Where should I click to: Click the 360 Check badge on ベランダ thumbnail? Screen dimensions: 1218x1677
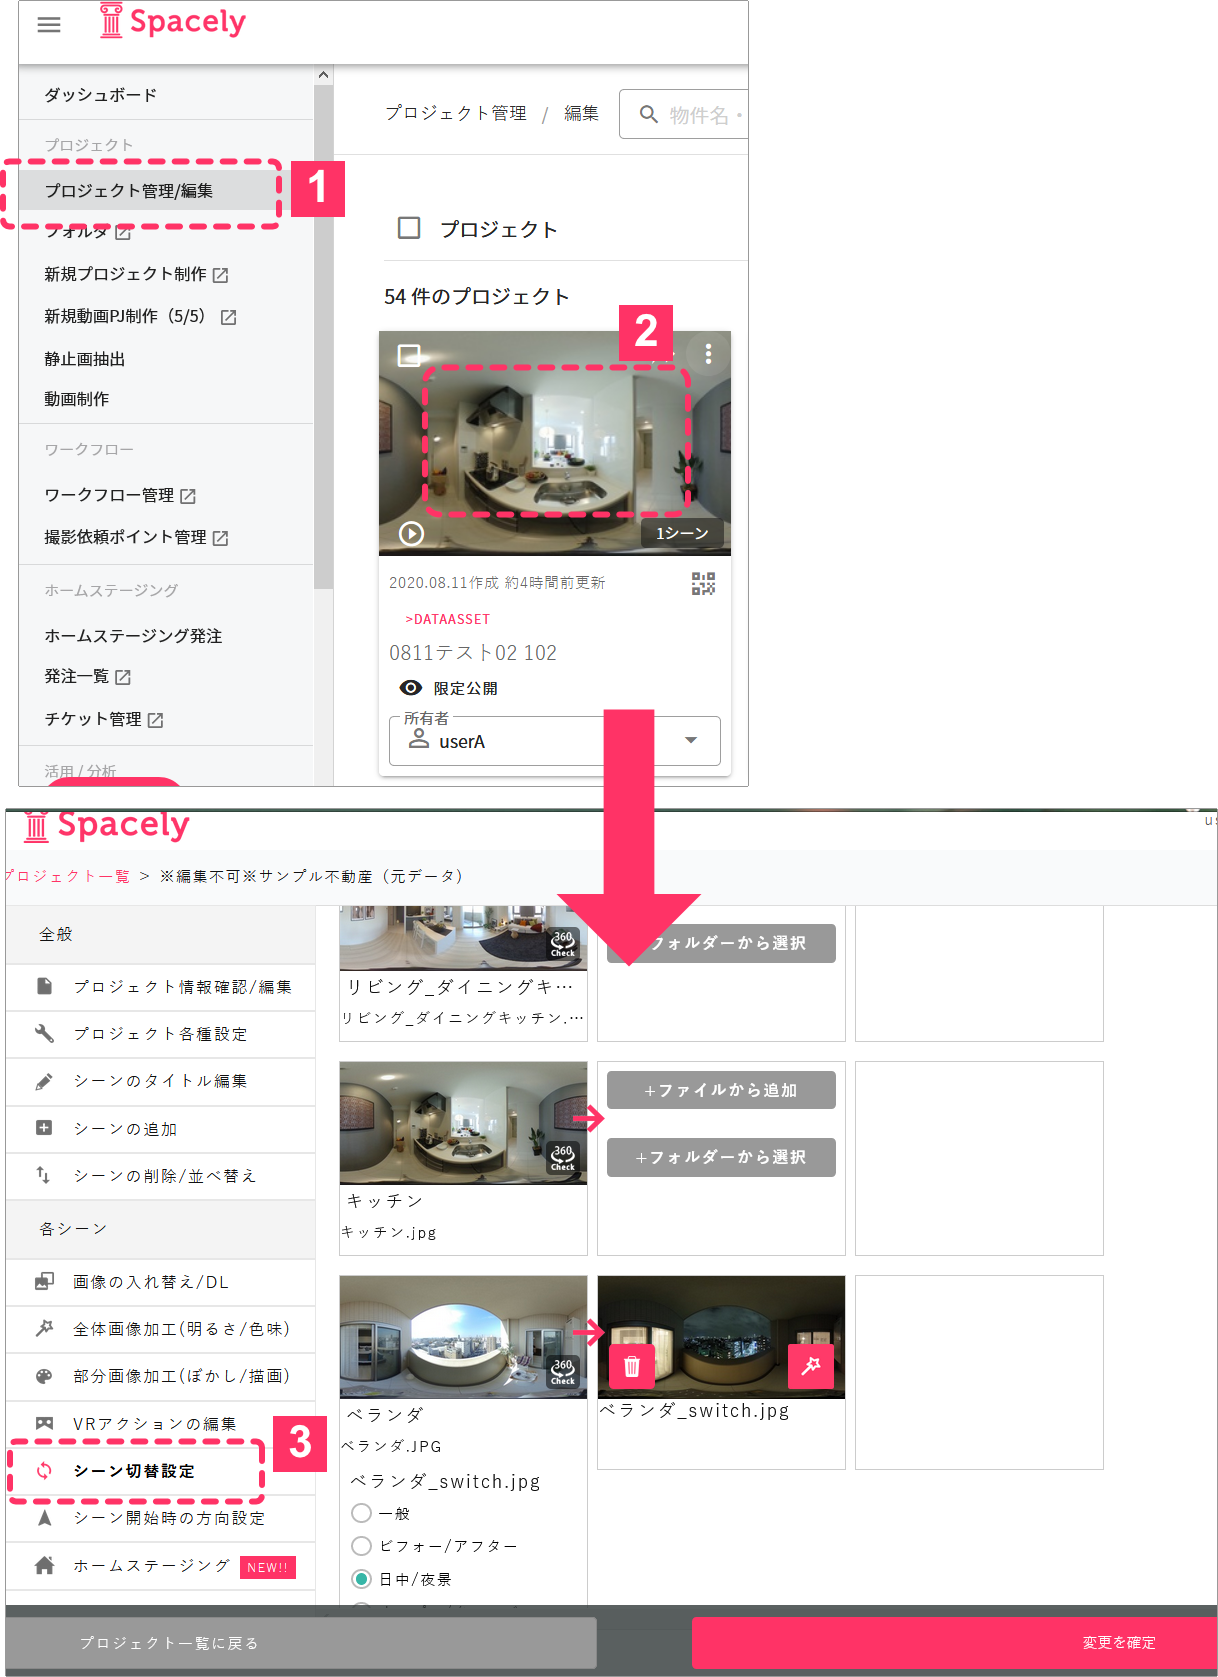[x=563, y=1372]
